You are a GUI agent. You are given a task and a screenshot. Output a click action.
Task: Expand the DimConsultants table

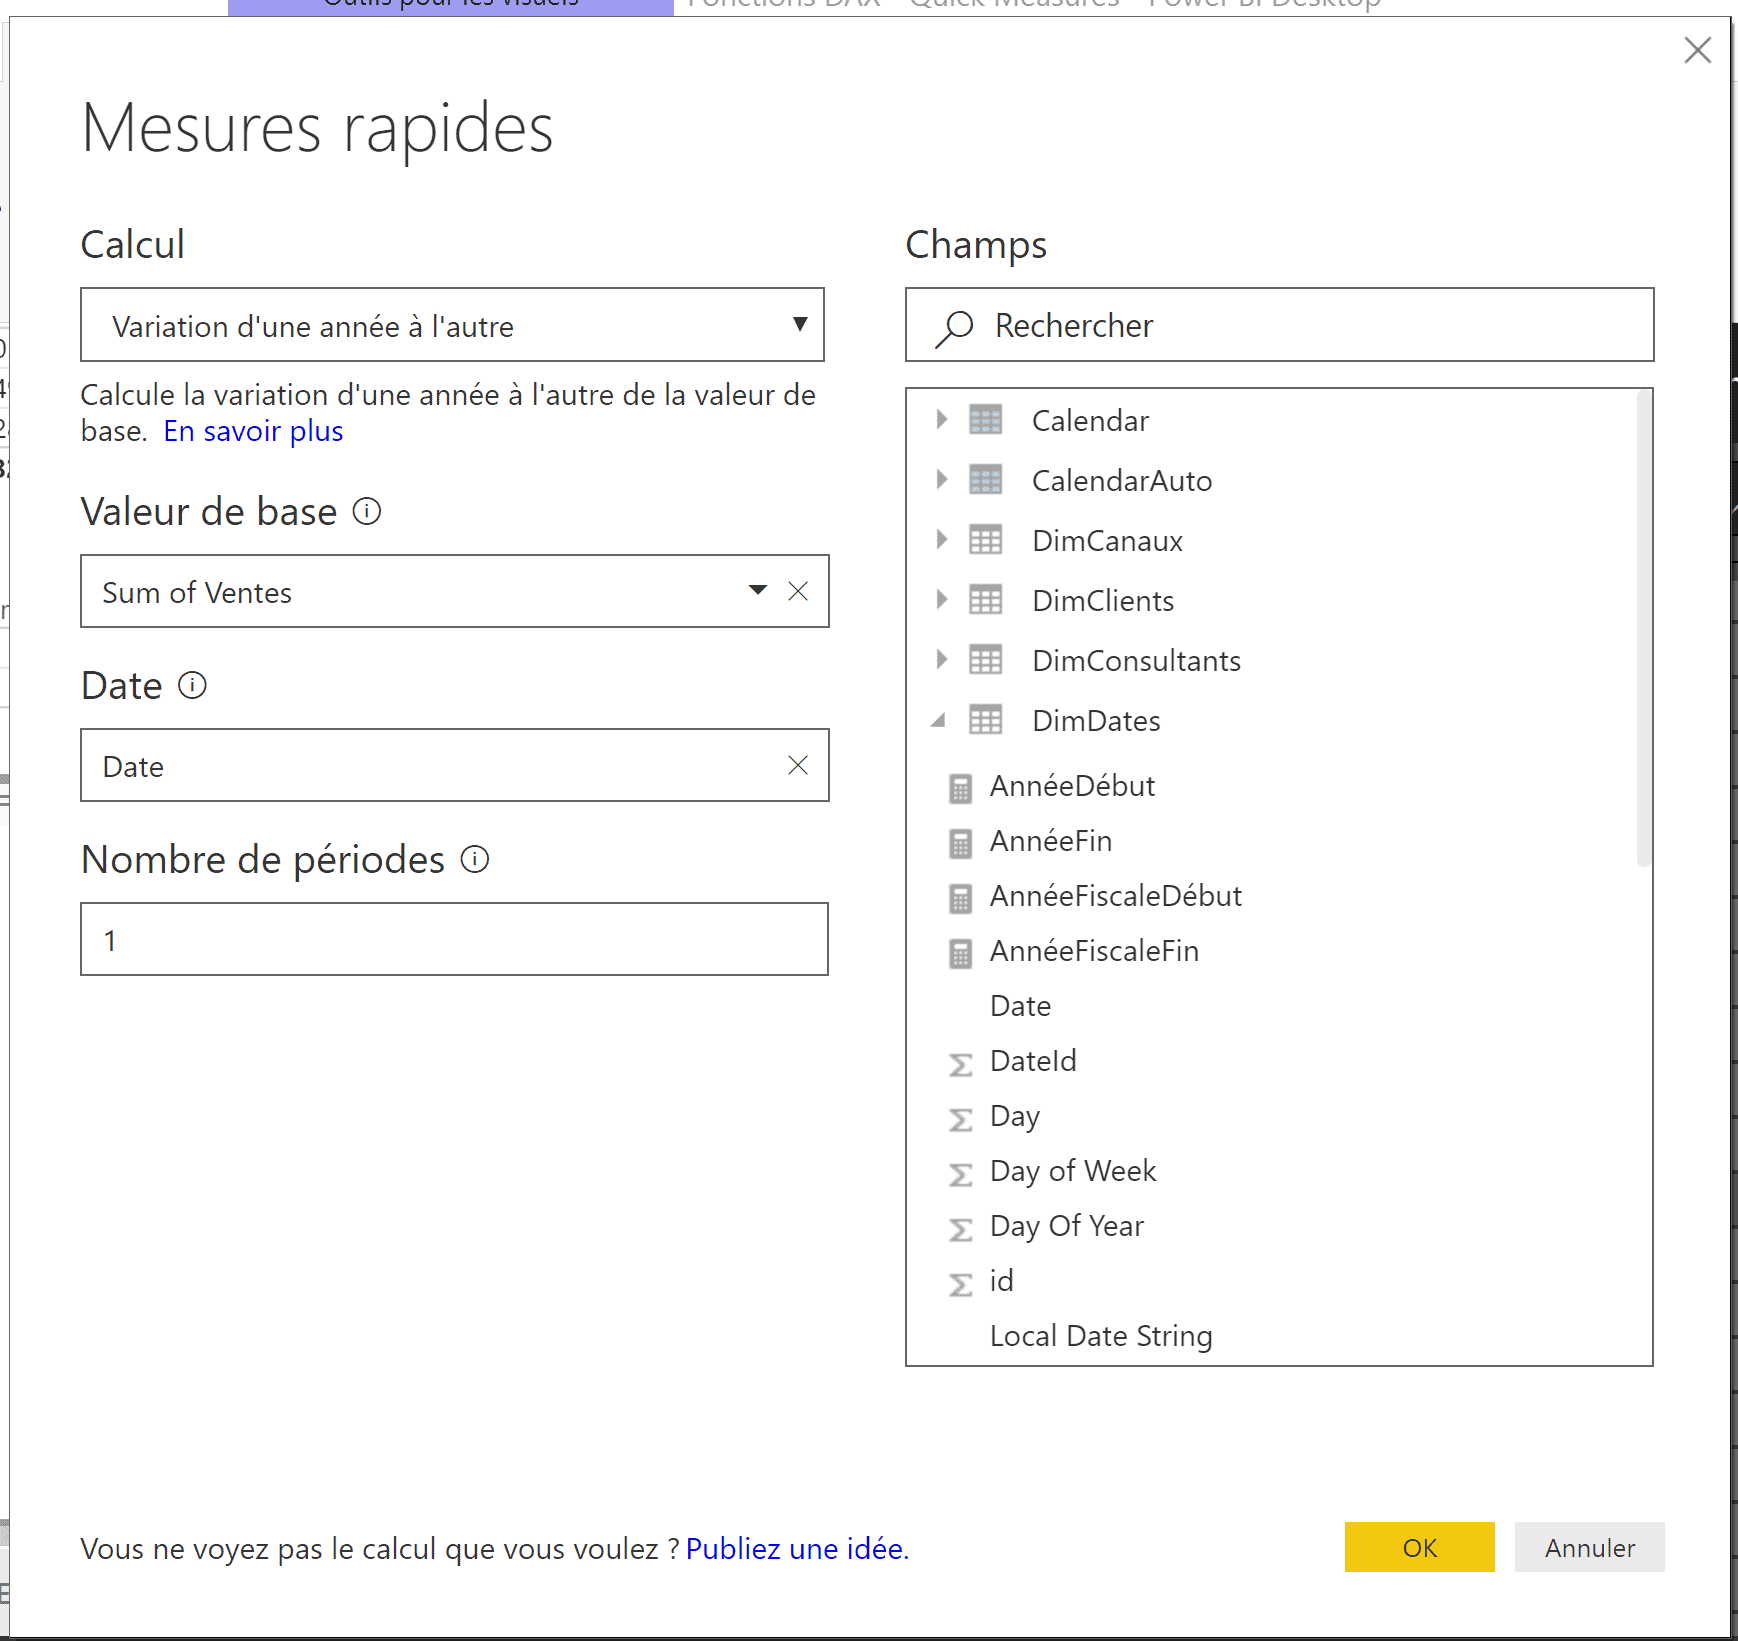pos(941,659)
